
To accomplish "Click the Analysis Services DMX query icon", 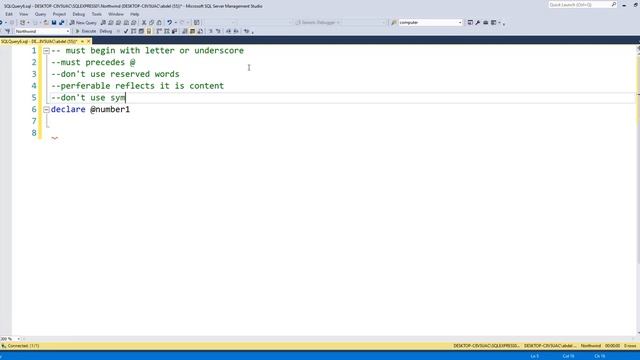I will point(118,22).
